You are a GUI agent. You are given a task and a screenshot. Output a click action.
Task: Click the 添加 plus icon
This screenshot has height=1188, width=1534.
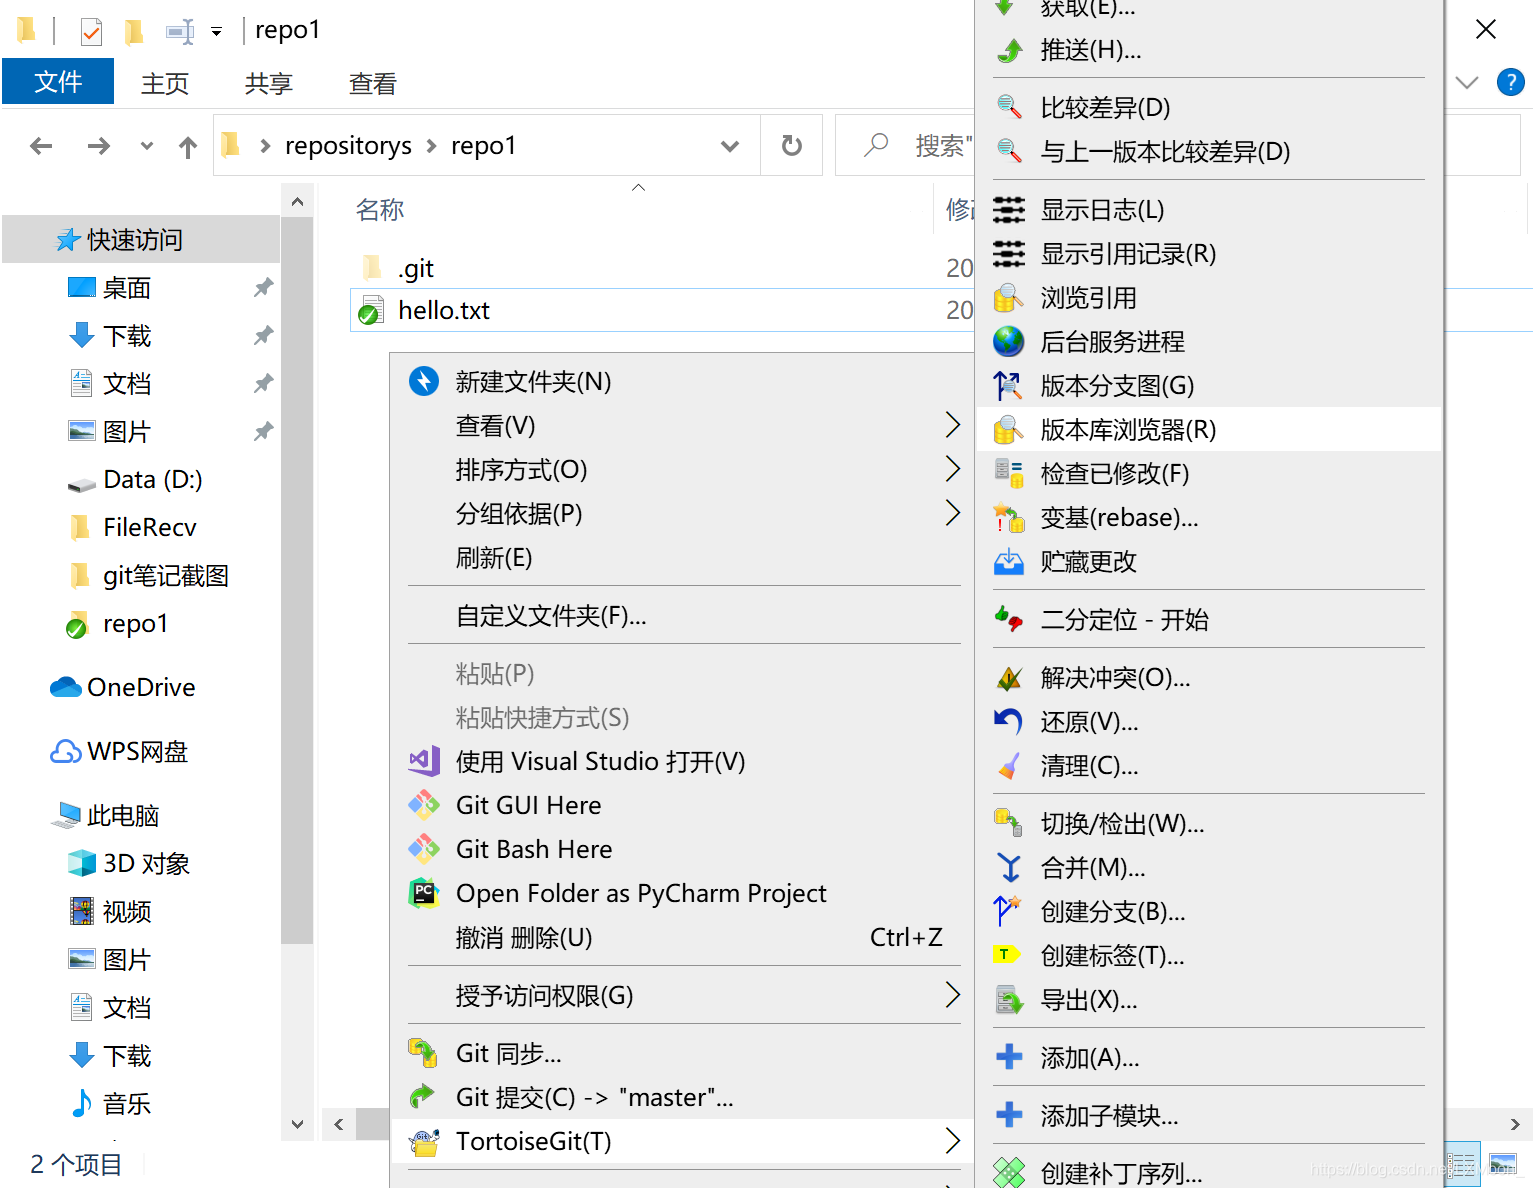(x=1009, y=1057)
